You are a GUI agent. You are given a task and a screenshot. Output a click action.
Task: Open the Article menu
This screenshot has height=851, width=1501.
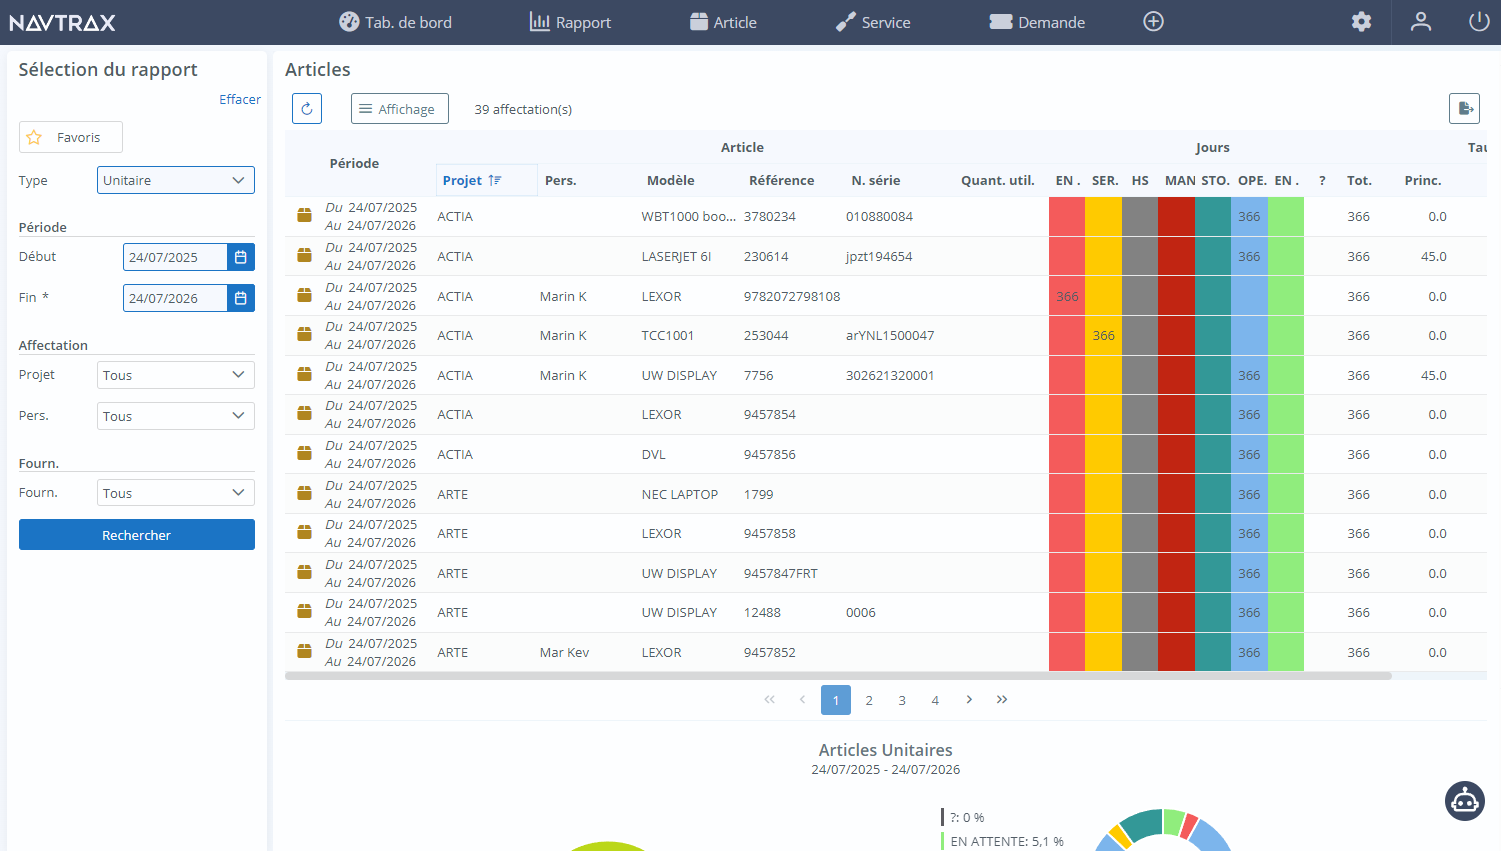[x=723, y=22]
